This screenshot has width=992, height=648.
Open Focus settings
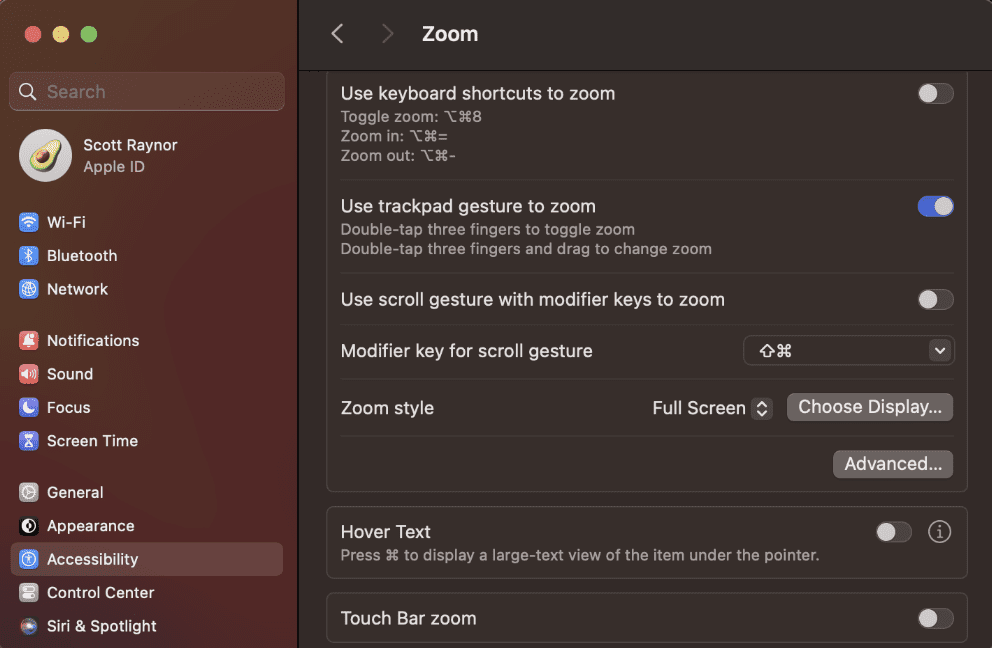(67, 407)
